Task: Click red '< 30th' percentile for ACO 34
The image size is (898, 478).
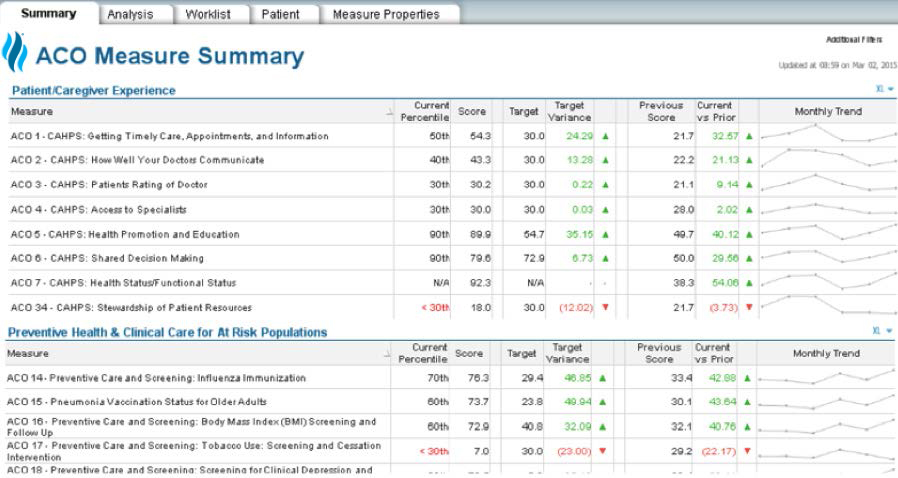Action: (x=435, y=307)
